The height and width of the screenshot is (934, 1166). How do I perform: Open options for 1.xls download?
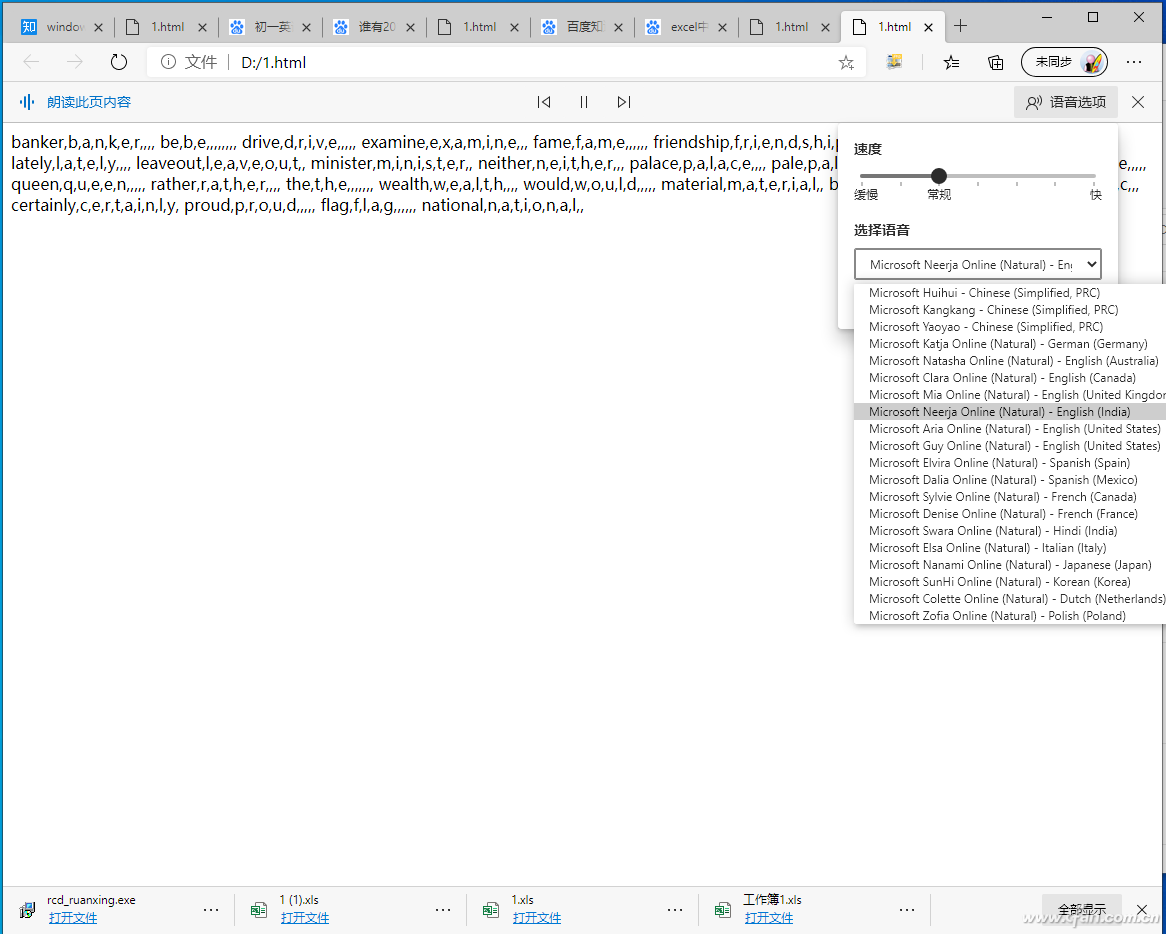click(675, 909)
